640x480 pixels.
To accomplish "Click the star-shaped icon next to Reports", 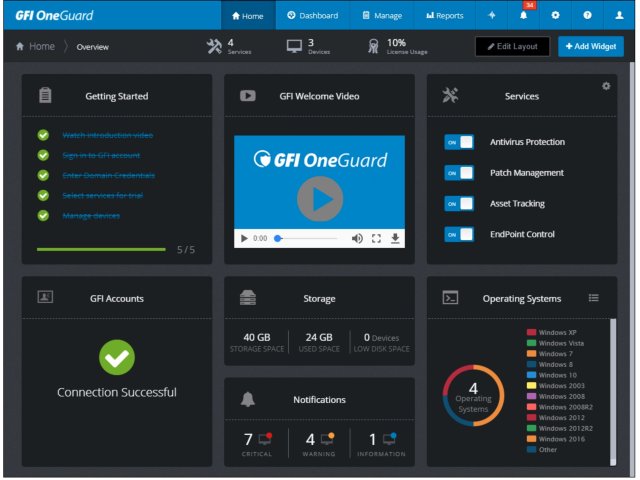I will pyautogui.click(x=492, y=15).
